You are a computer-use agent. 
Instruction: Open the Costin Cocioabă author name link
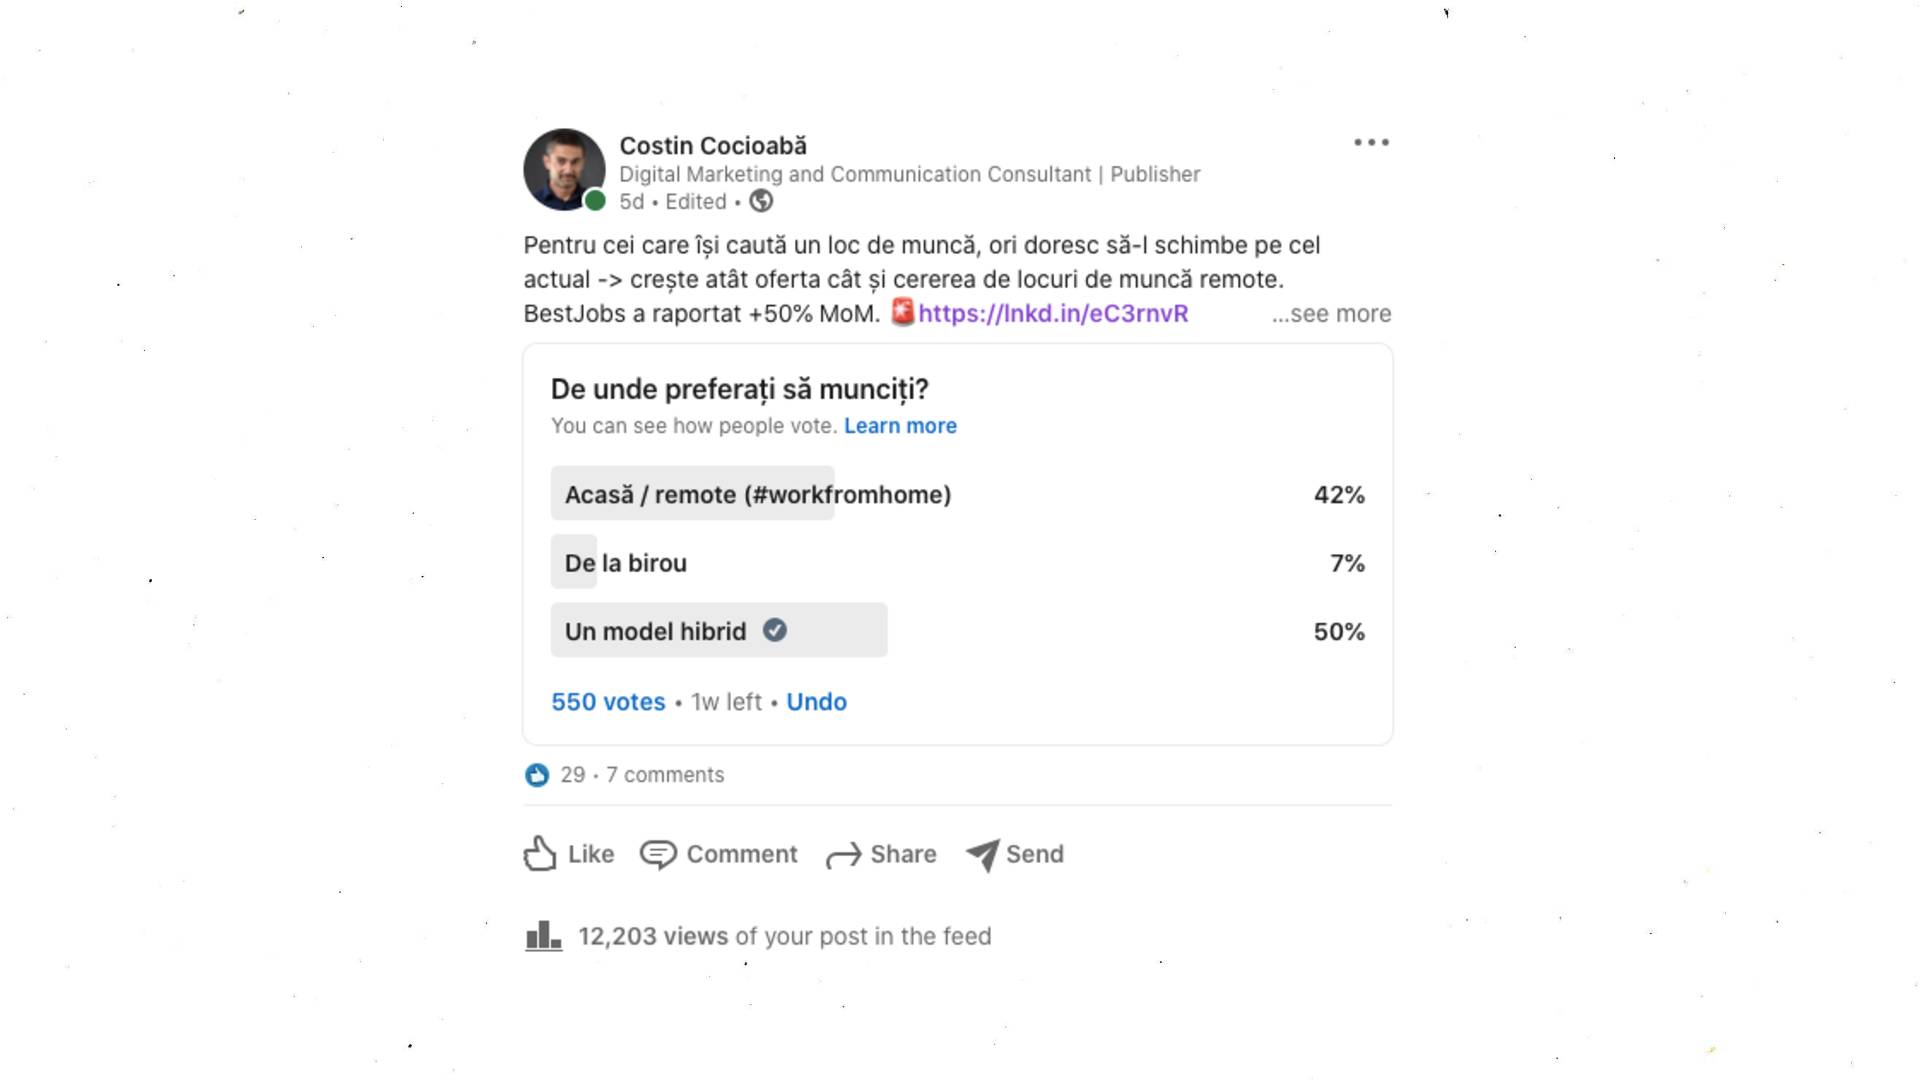(712, 146)
